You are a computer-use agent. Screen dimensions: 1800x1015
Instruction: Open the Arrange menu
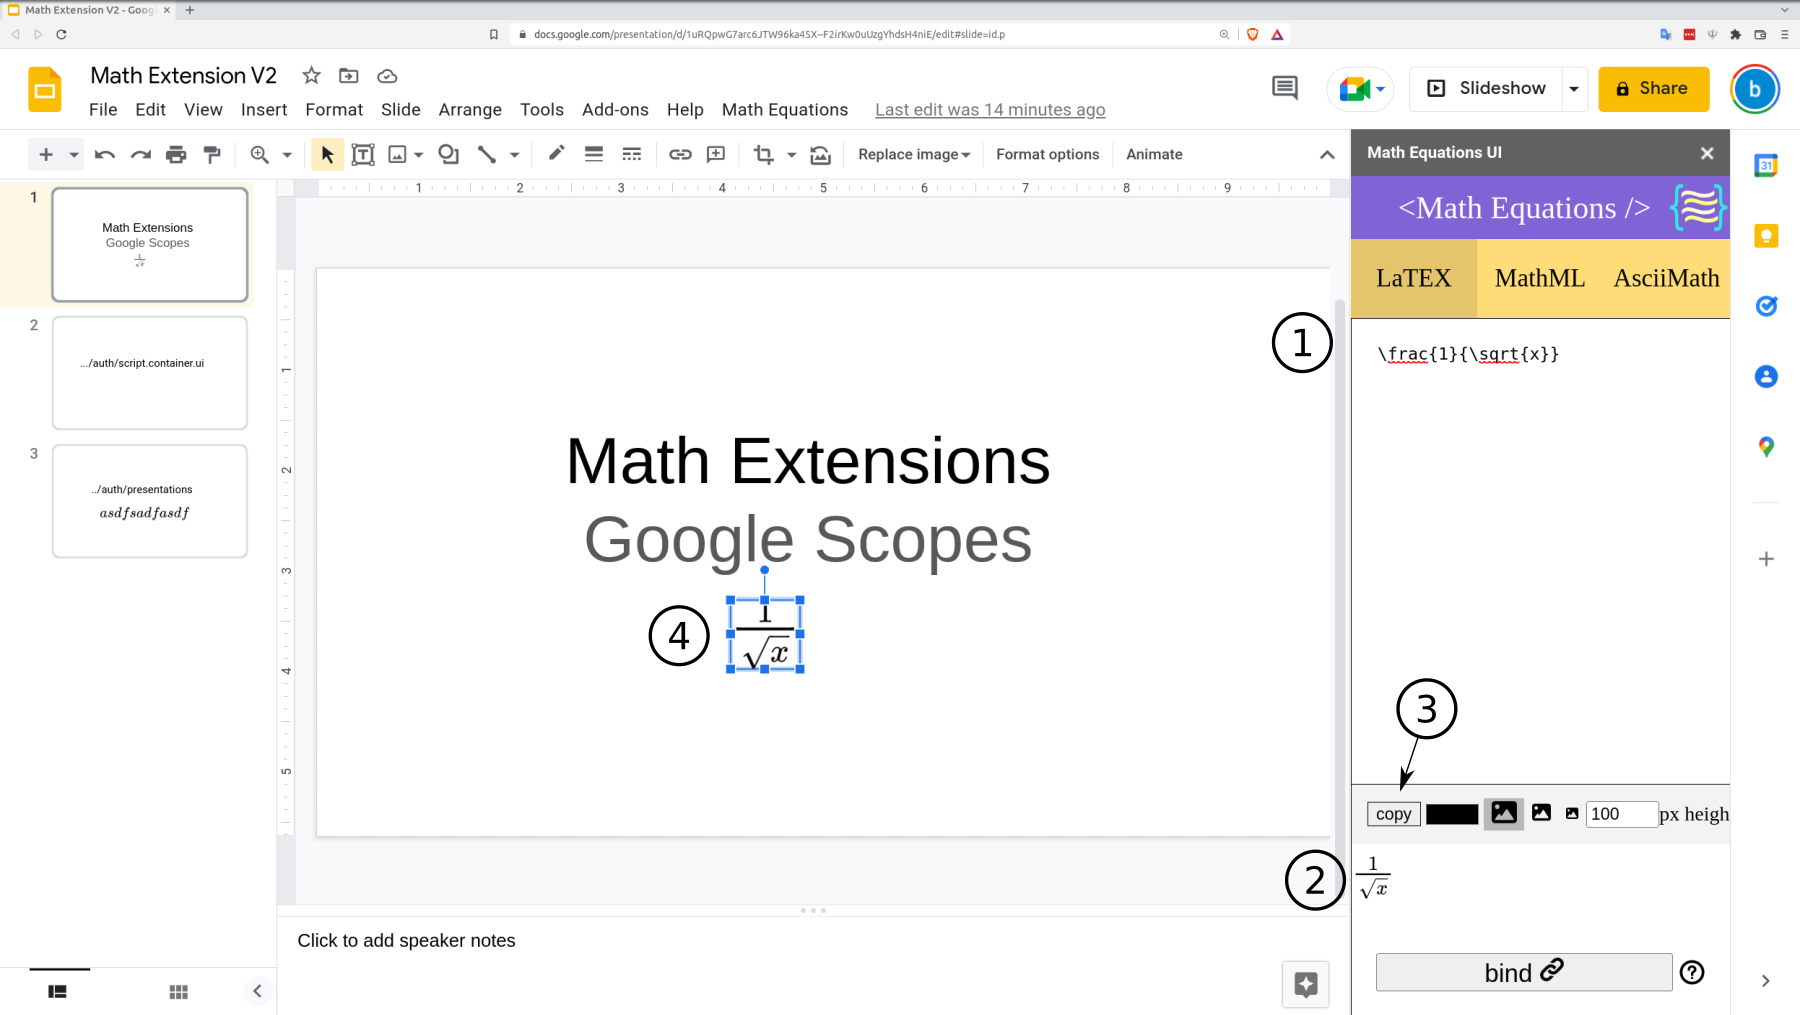click(470, 110)
